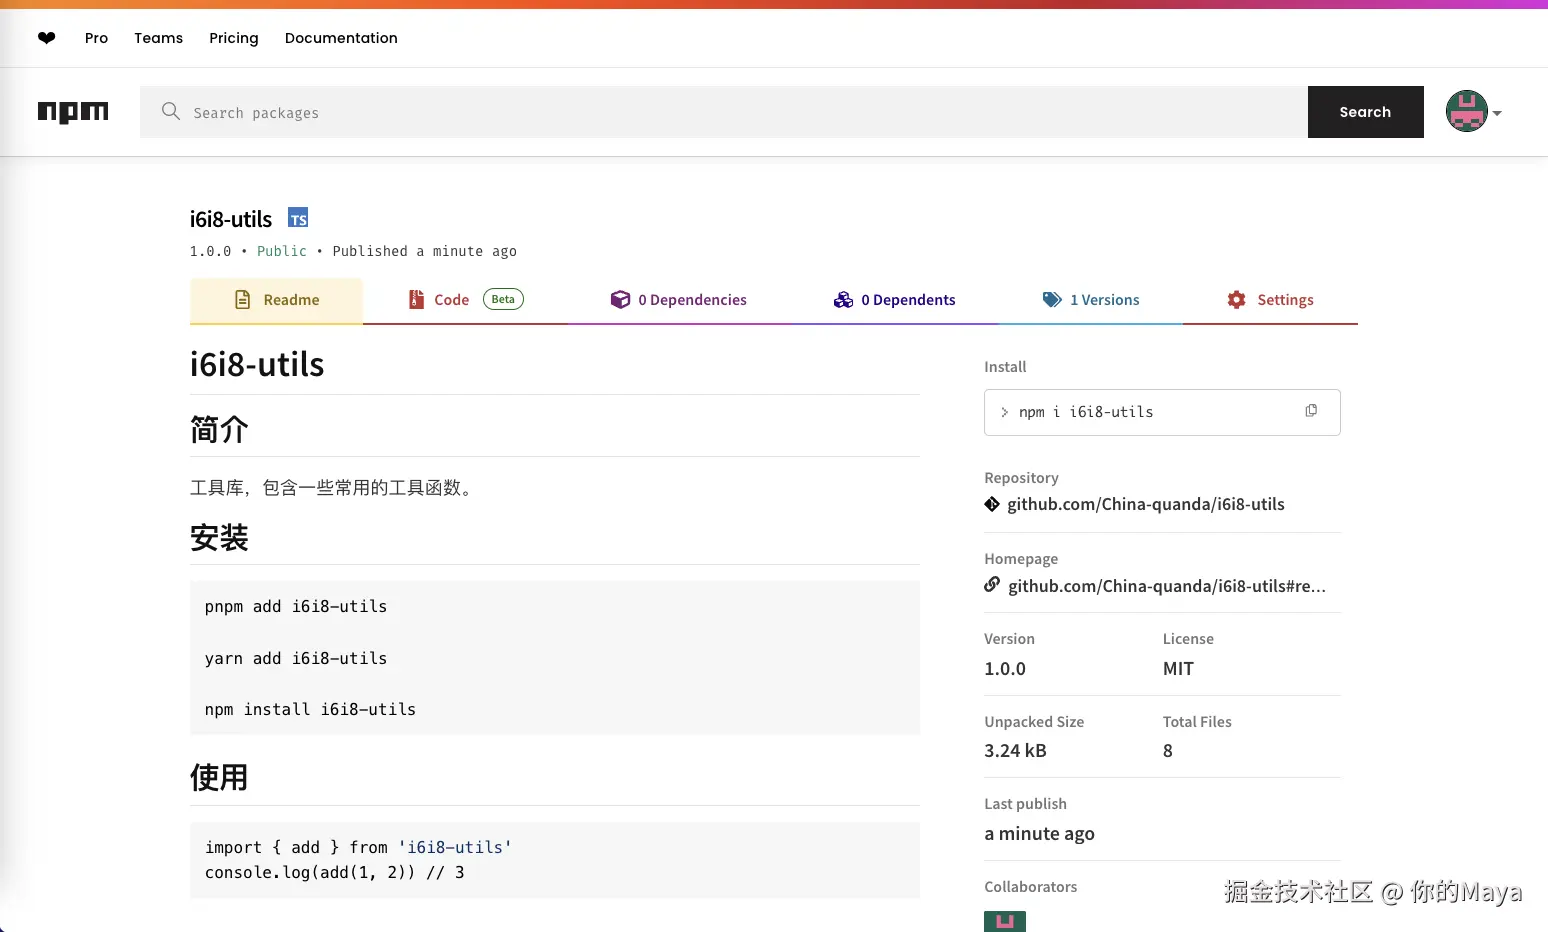Click inside the Search packages input field
This screenshot has width=1548, height=932.
click(x=600, y=112)
